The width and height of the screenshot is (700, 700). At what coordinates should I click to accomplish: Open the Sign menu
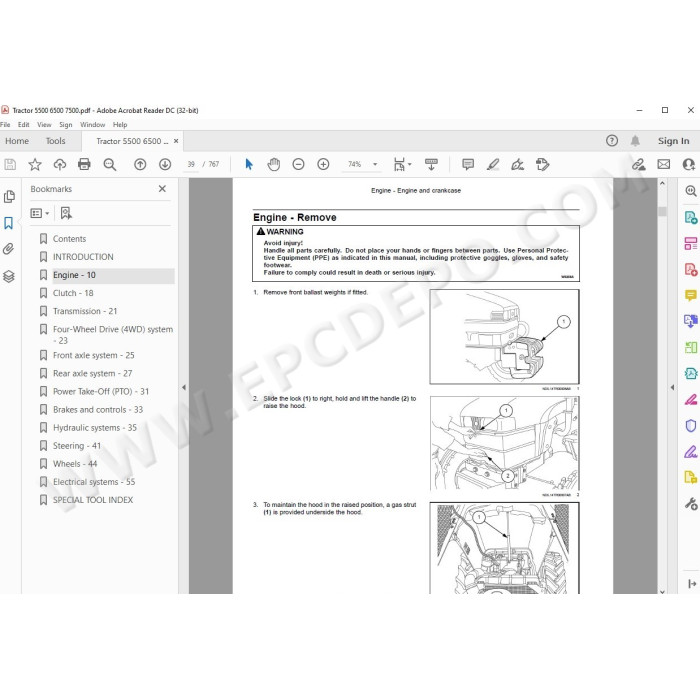(66, 125)
